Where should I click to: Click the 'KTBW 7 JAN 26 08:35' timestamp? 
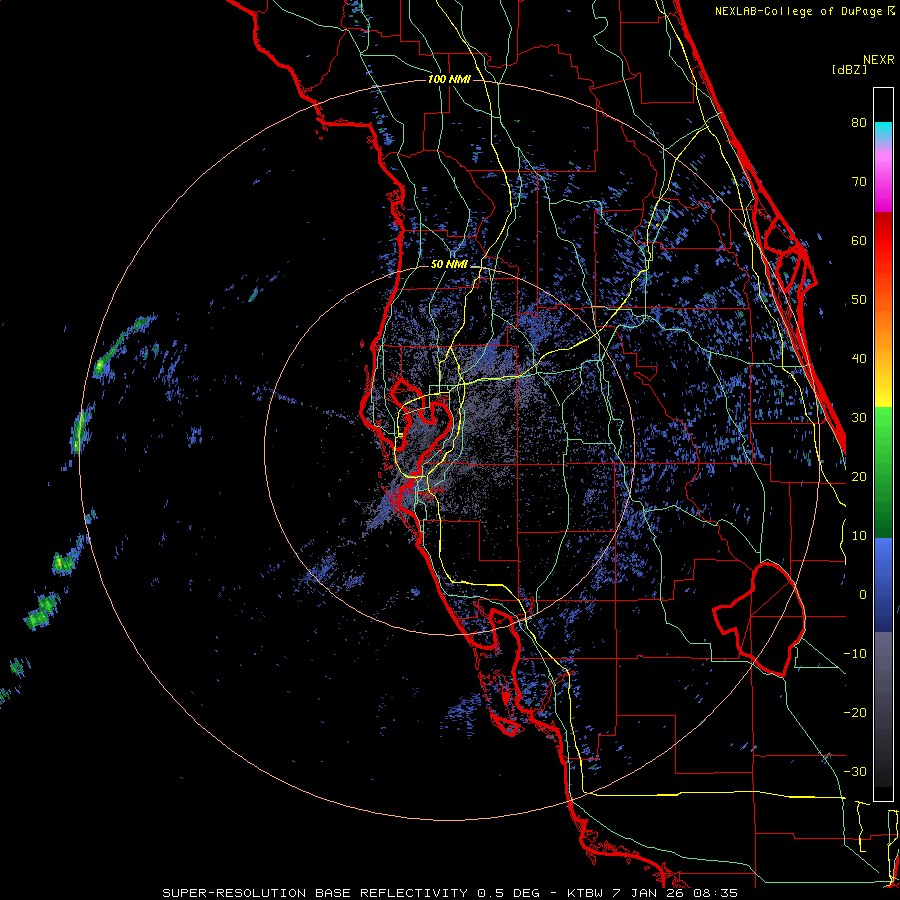[652, 893]
